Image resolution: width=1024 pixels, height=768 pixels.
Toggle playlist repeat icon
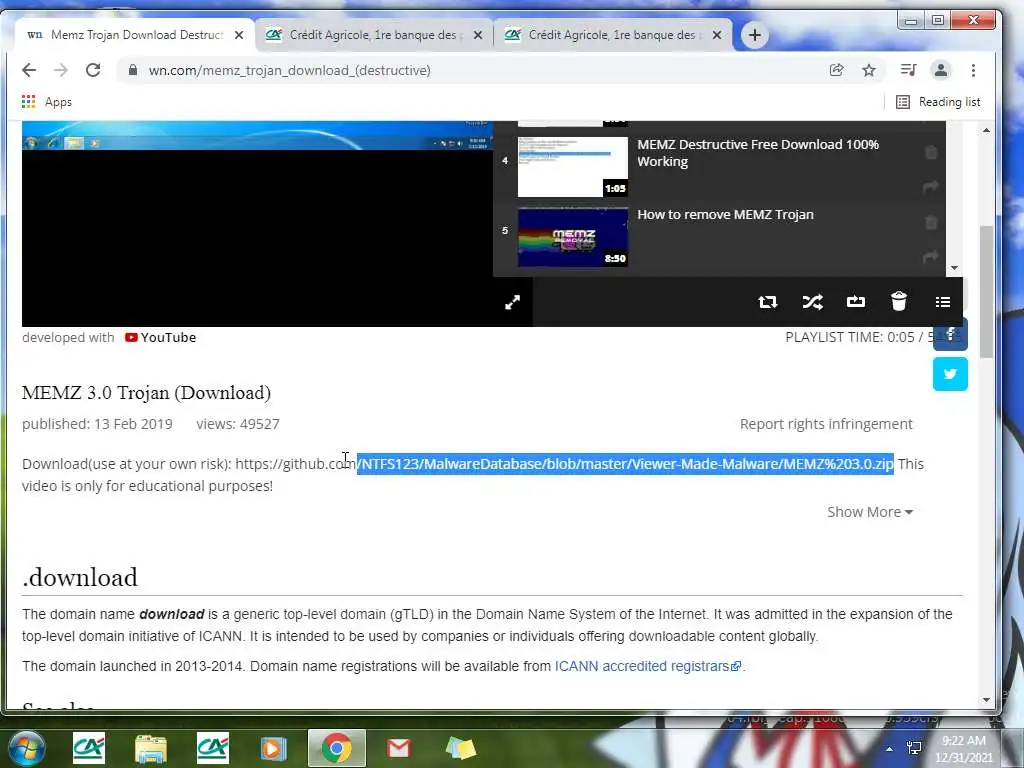(767, 302)
